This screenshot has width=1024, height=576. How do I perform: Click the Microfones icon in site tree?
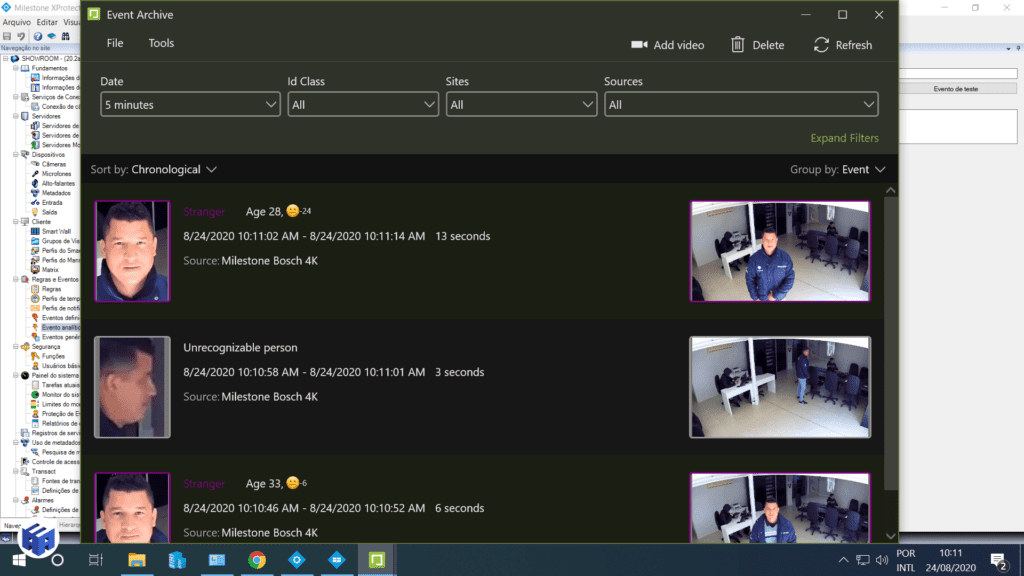click(x=35, y=174)
